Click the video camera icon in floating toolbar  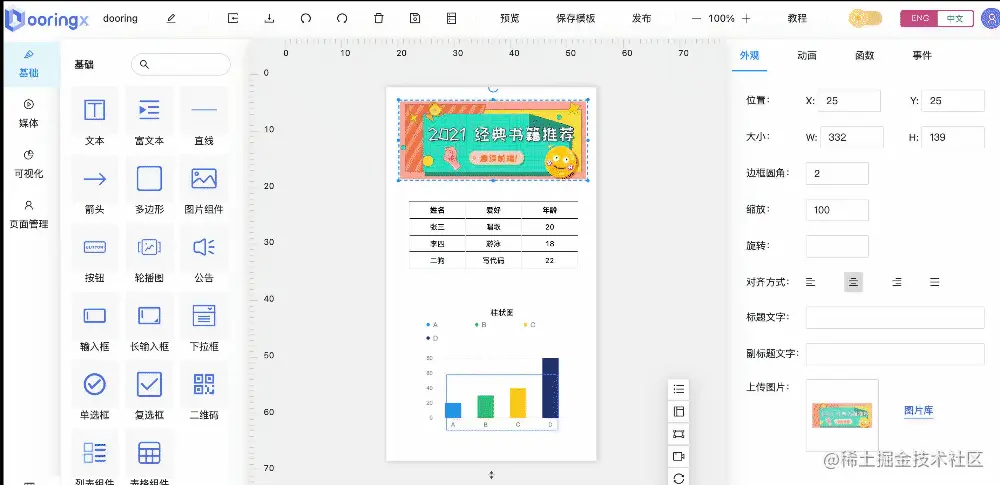pos(679,456)
